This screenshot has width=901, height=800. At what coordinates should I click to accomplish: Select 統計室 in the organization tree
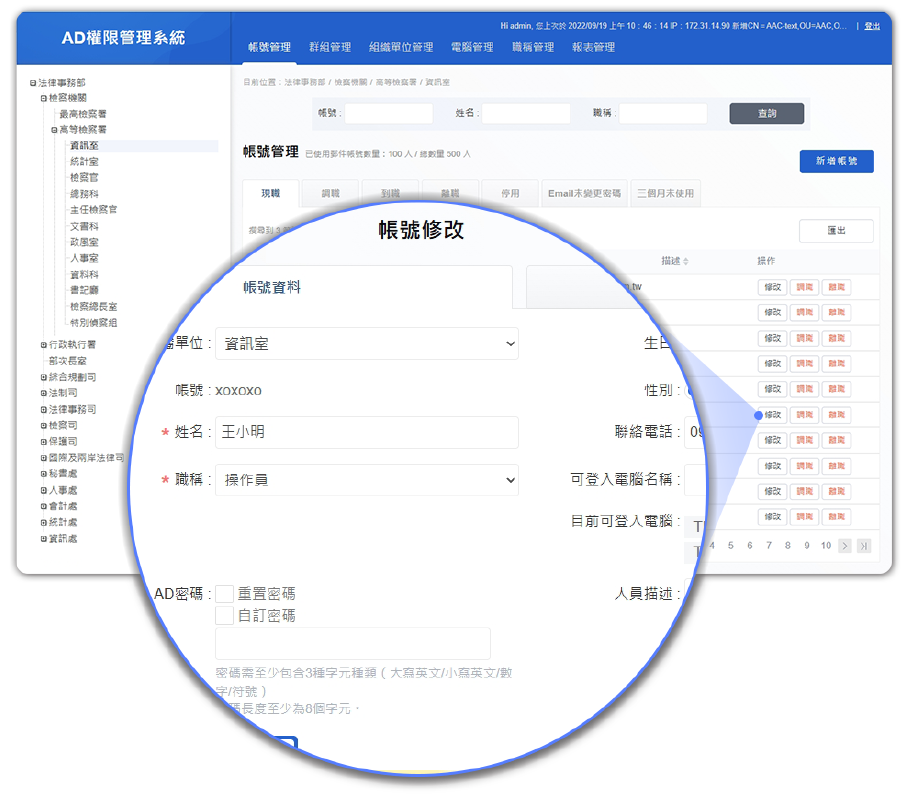tap(84, 162)
